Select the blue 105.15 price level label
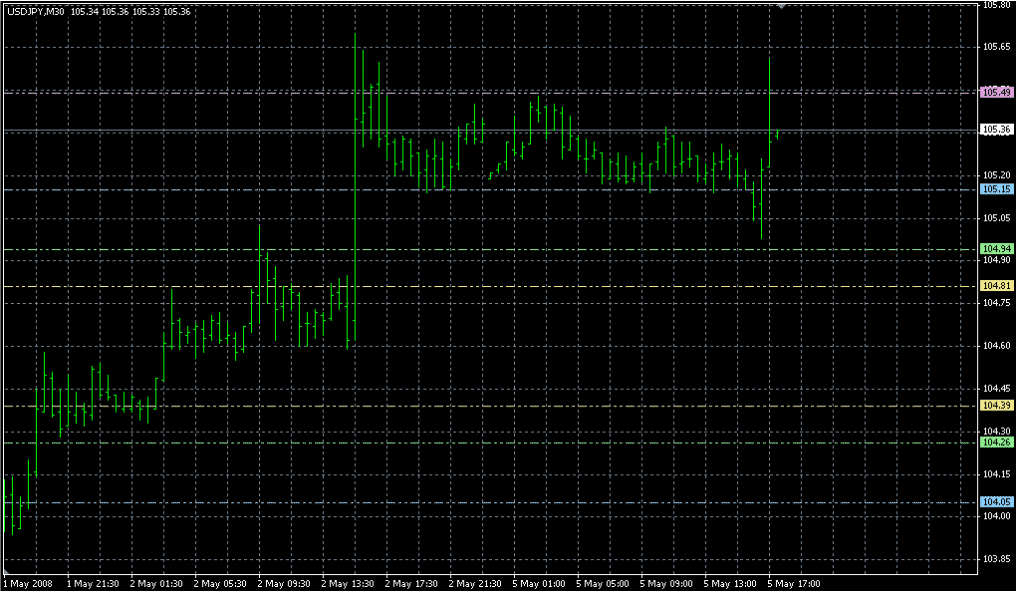 (x=994, y=189)
